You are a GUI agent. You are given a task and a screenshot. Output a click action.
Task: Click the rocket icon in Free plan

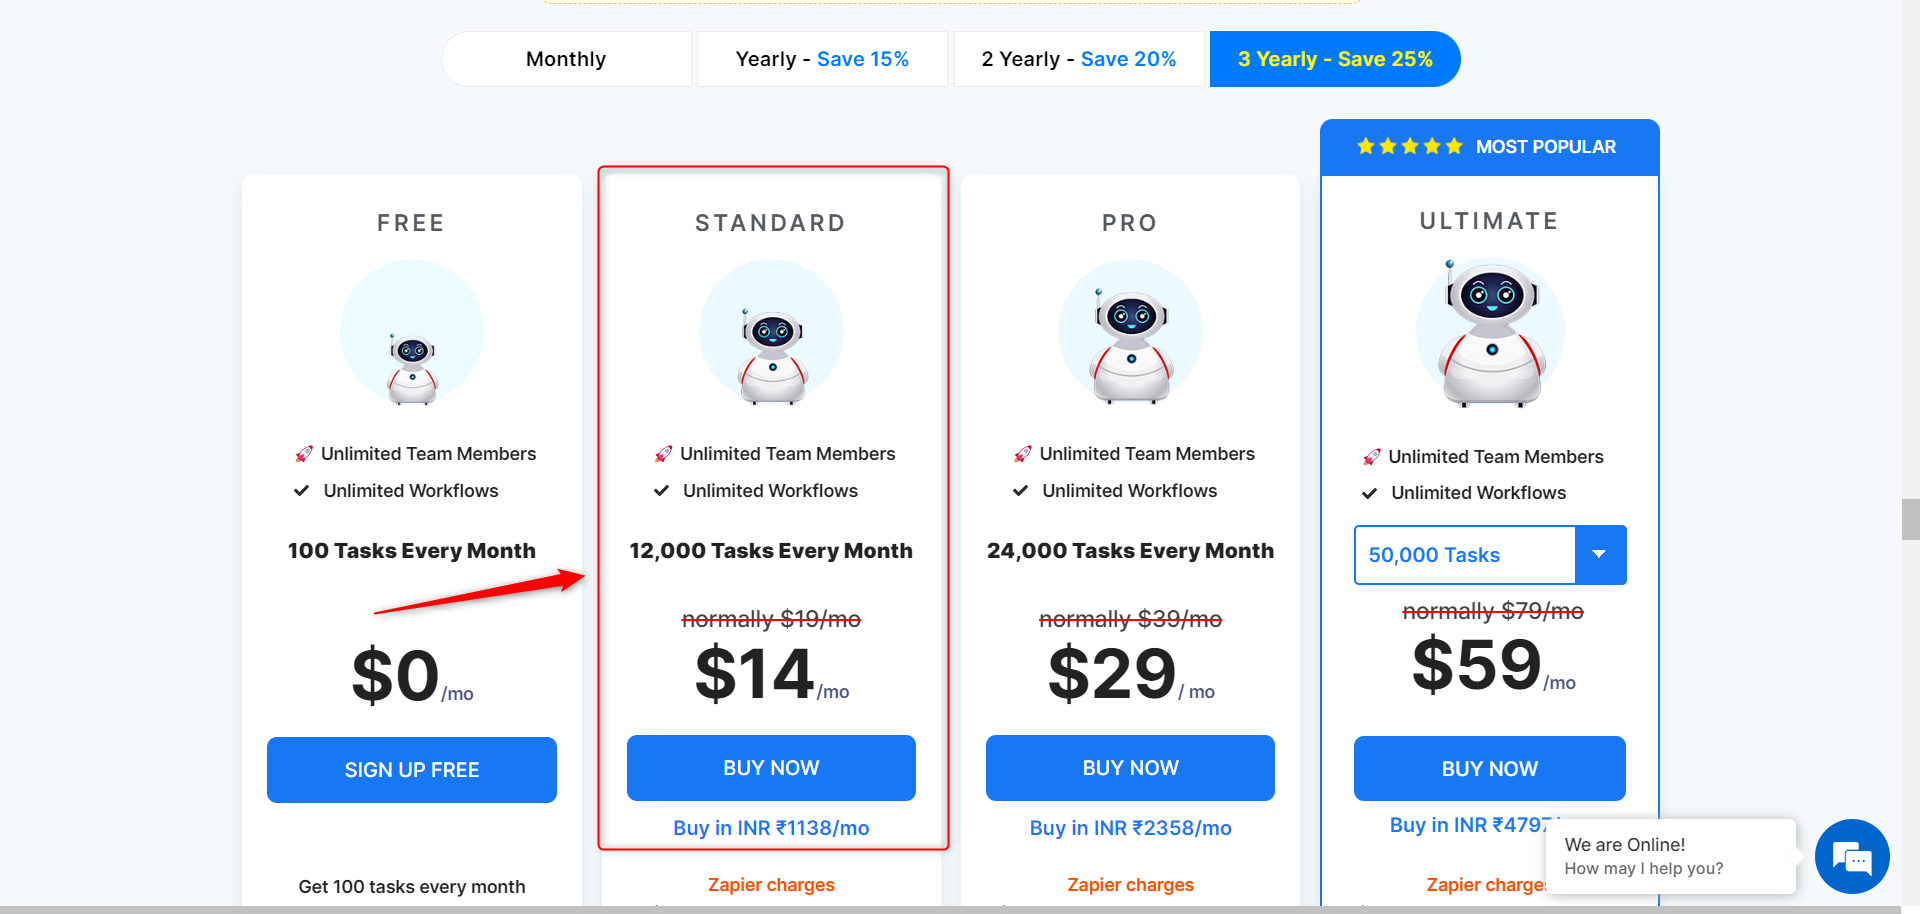304,454
